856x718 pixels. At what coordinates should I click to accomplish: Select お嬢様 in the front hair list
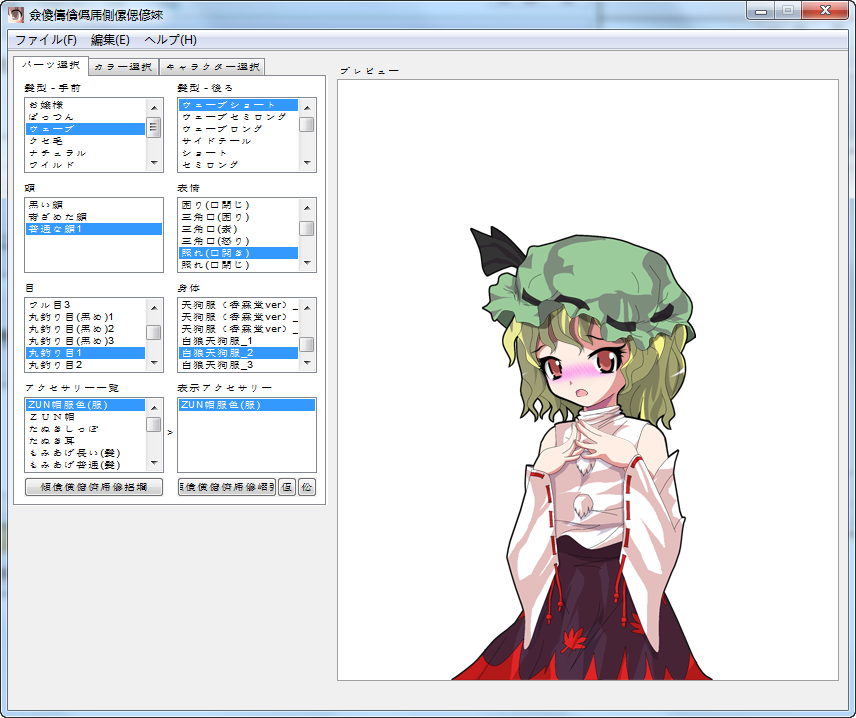coord(86,105)
